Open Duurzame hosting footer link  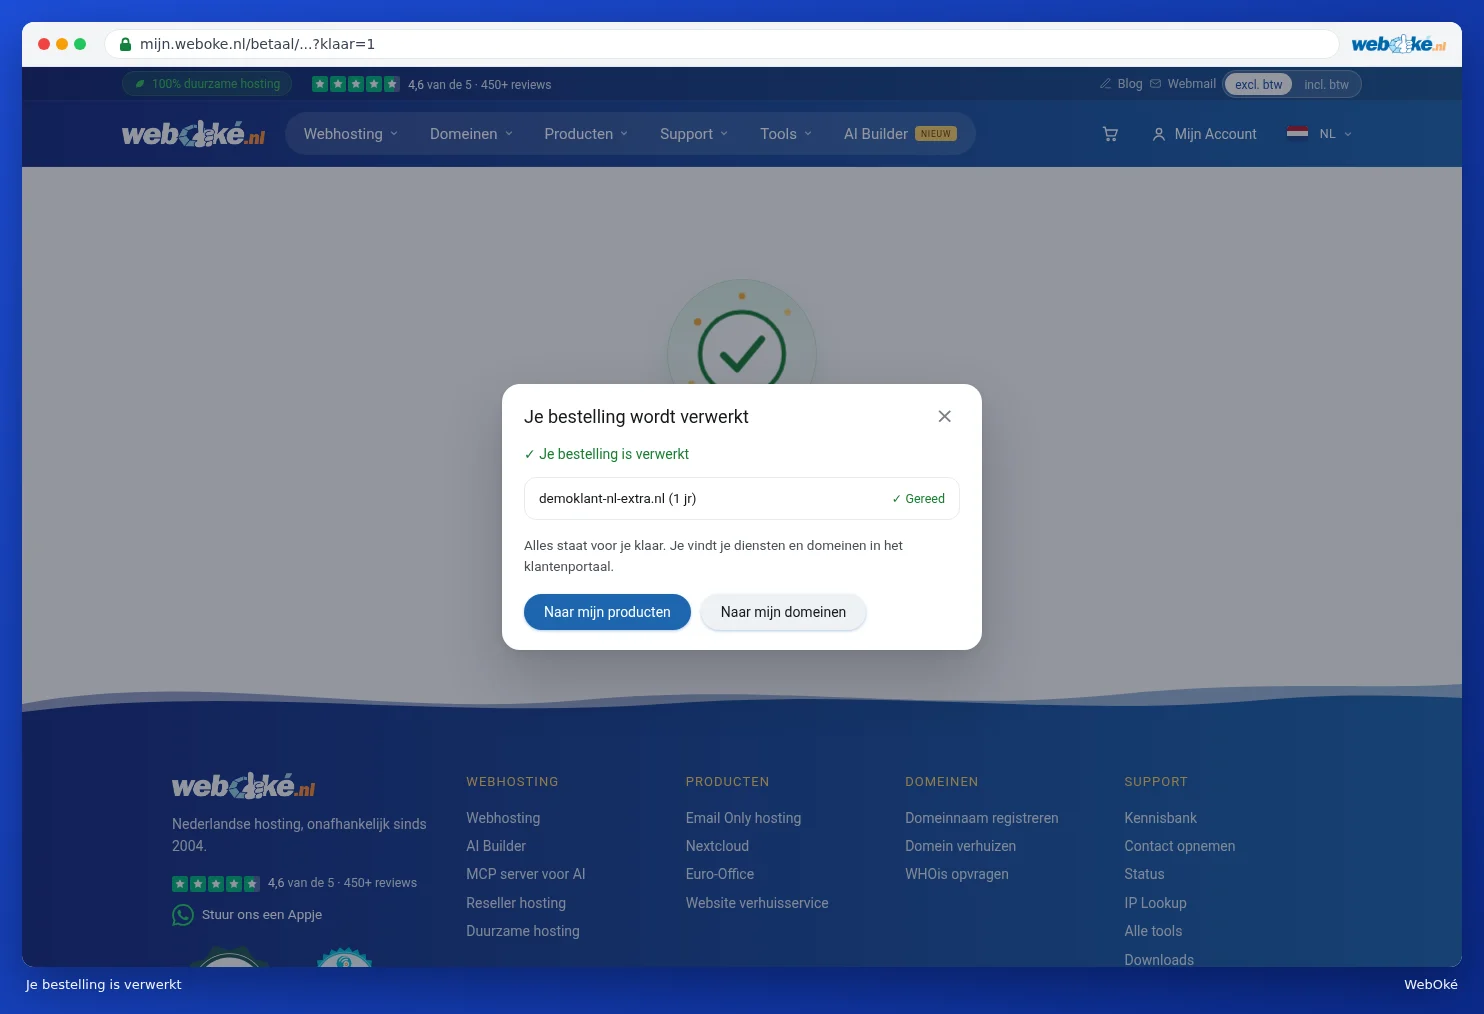tap(523, 931)
